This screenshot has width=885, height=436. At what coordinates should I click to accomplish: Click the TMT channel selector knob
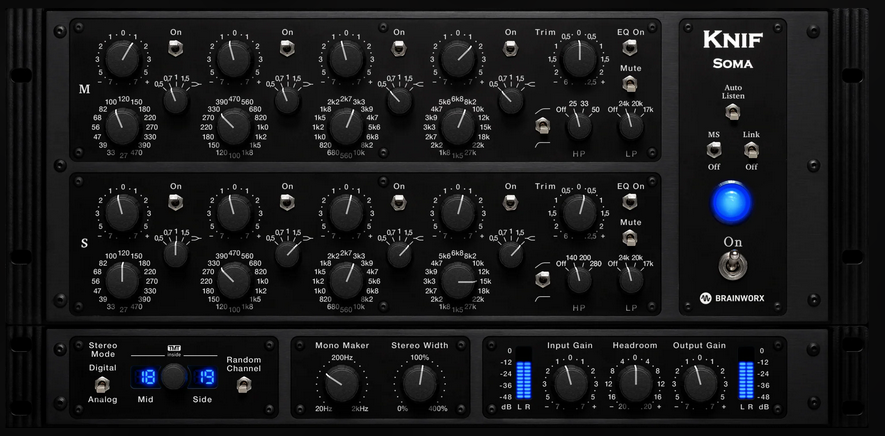click(174, 377)
